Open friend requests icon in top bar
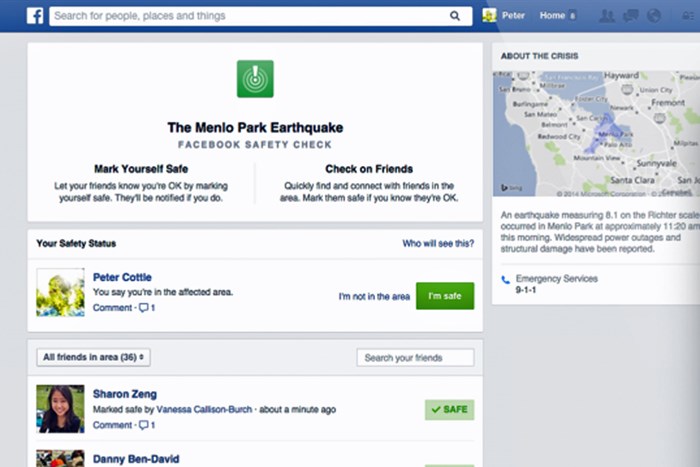 click(x=607, y=16)
